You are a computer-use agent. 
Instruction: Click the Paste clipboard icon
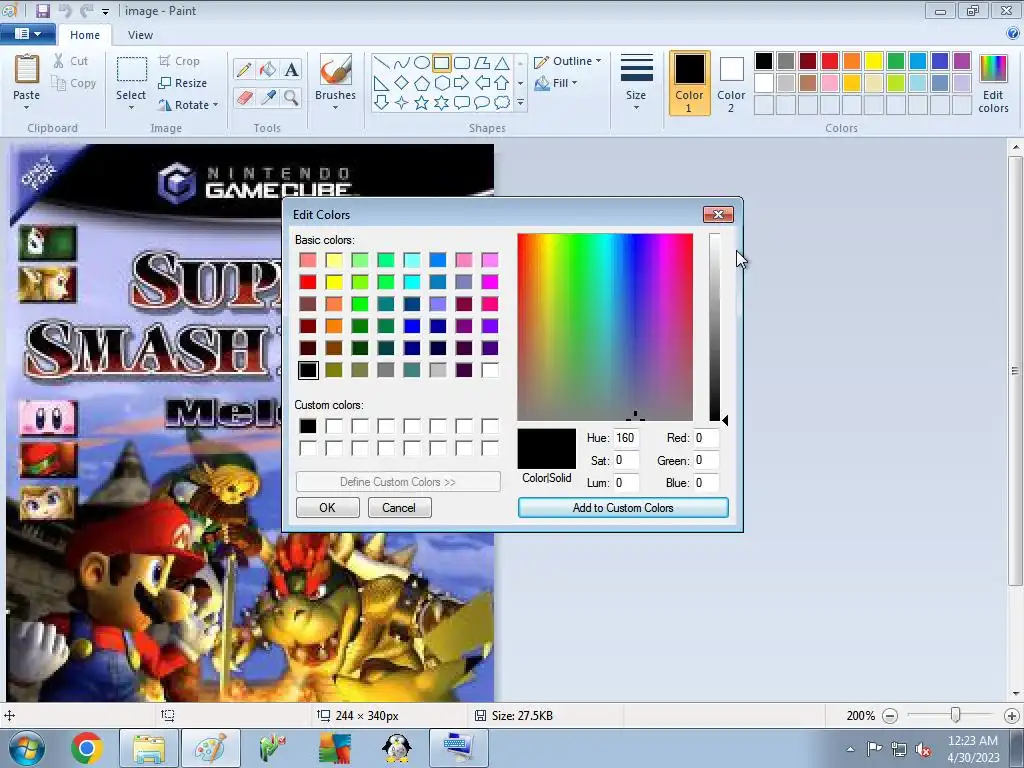[27, 69]
